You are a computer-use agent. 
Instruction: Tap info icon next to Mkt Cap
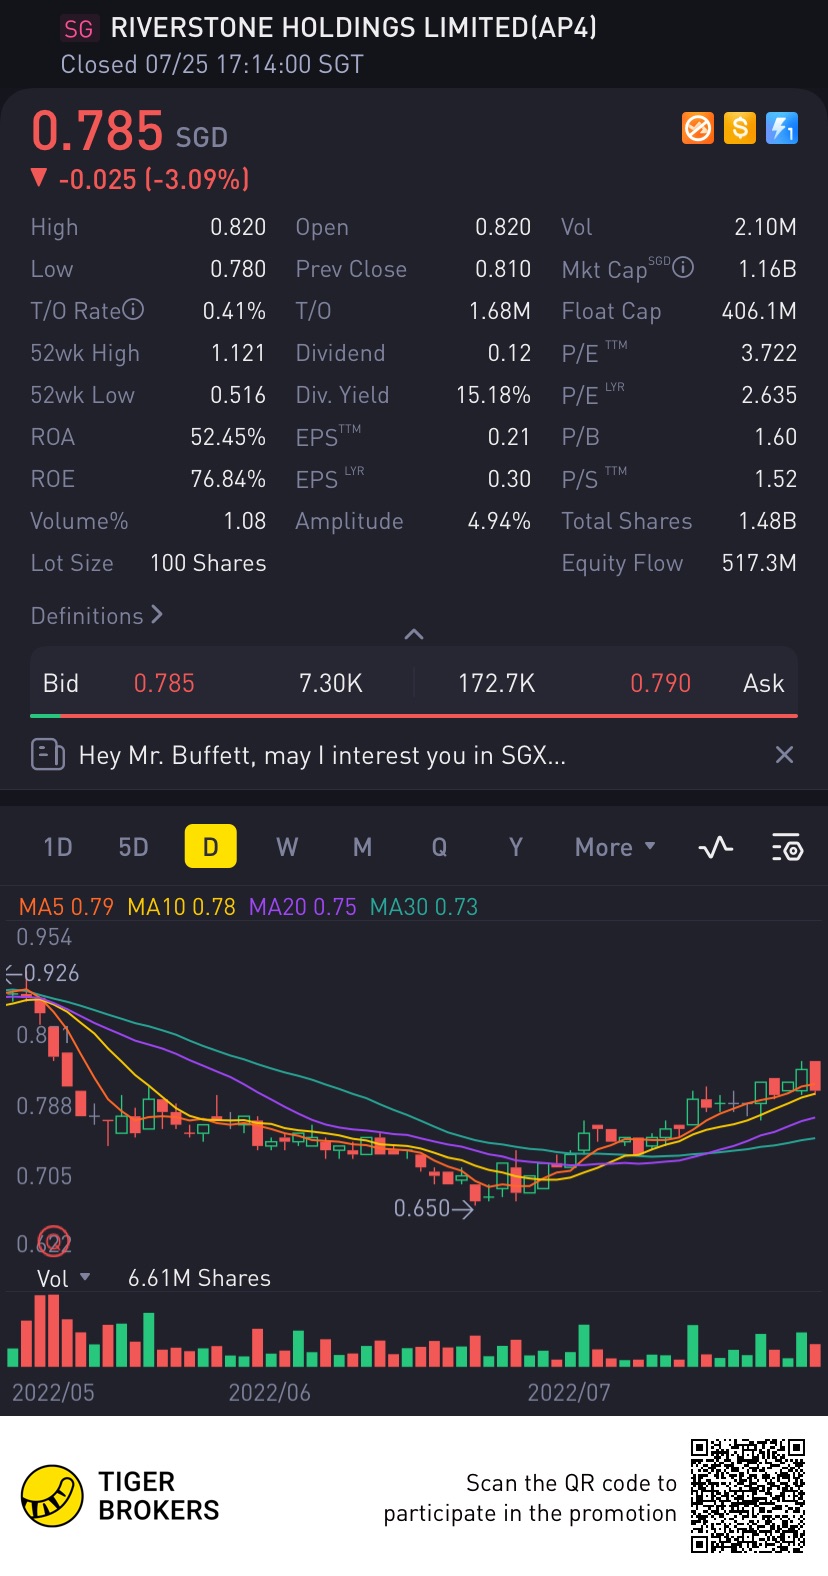(683, 267)
